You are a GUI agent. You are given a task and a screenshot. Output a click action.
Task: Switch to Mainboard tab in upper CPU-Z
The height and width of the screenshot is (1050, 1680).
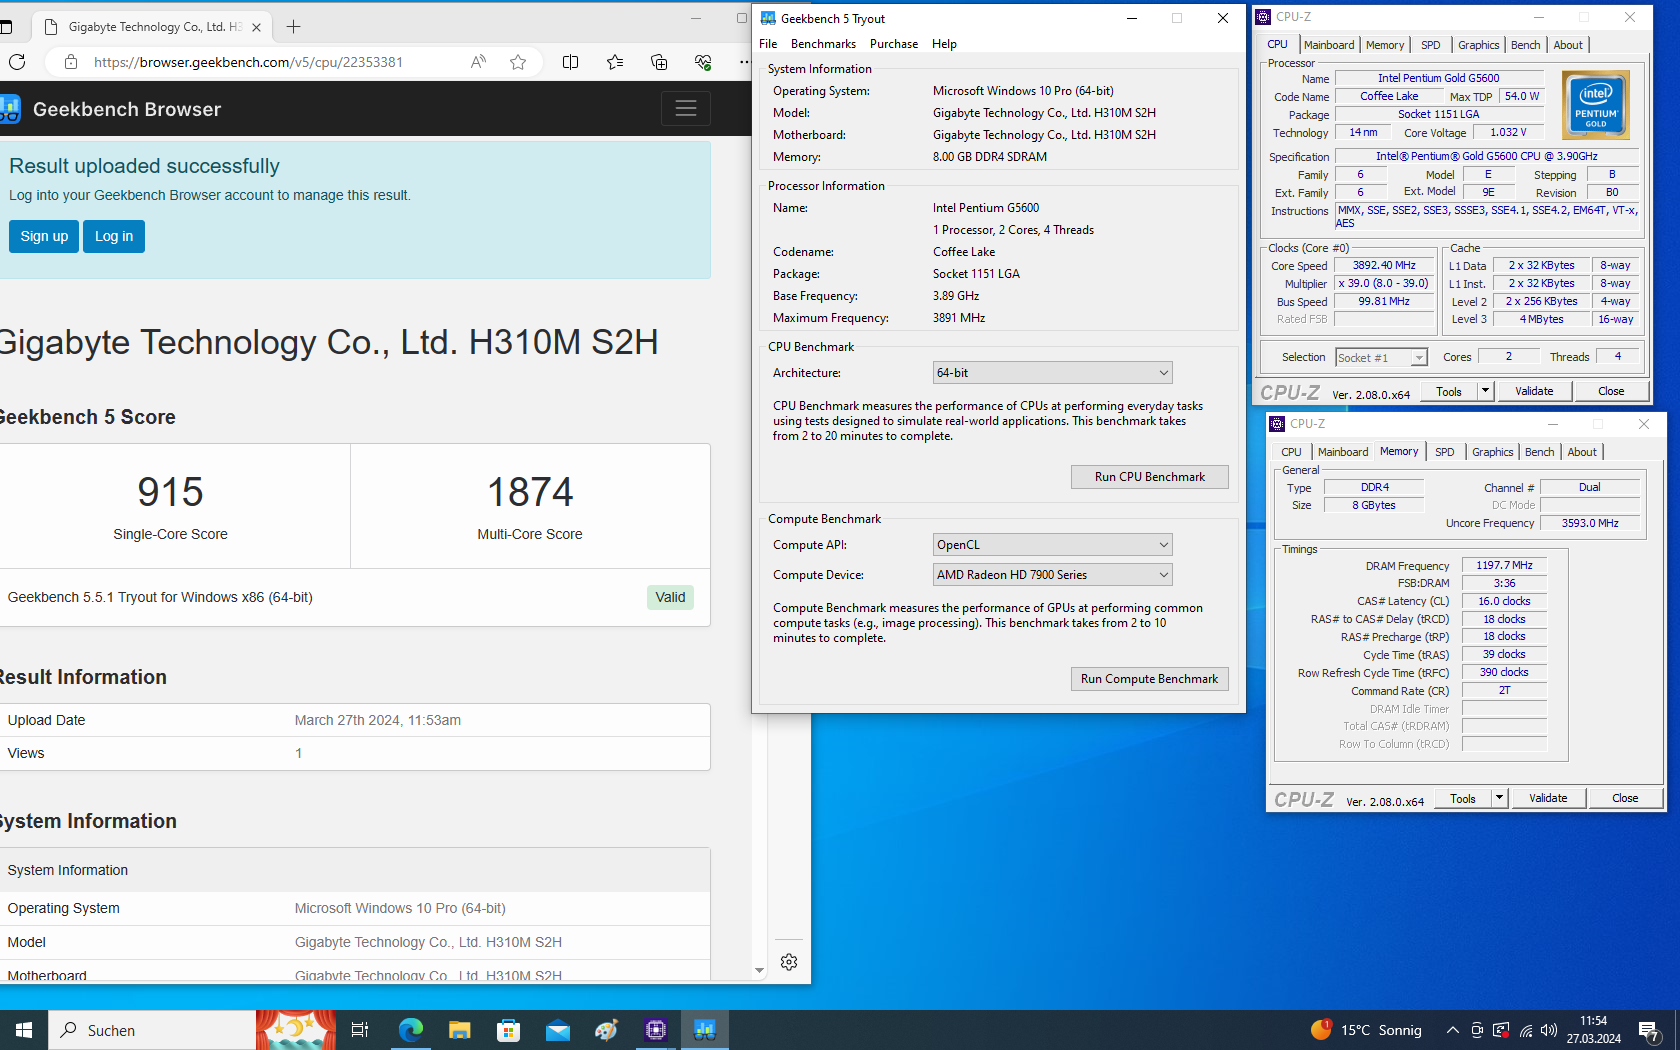pos(1329,45)
